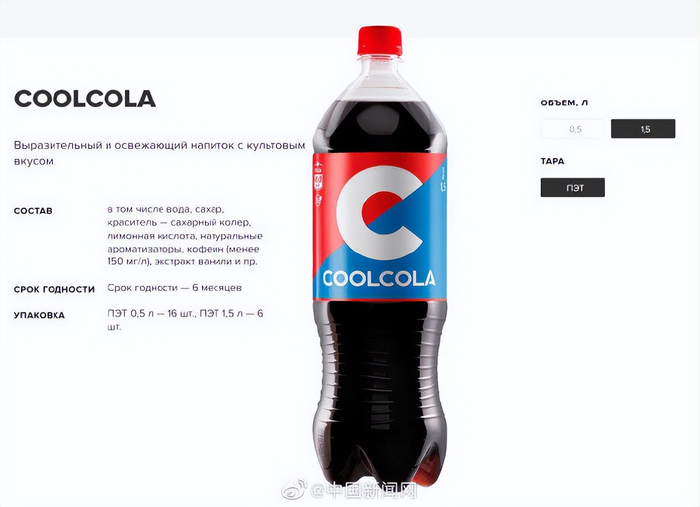Click the ТАРА heading above ПЭТ
This screenshot has height=507, width=700.
(x=552, y=161)
